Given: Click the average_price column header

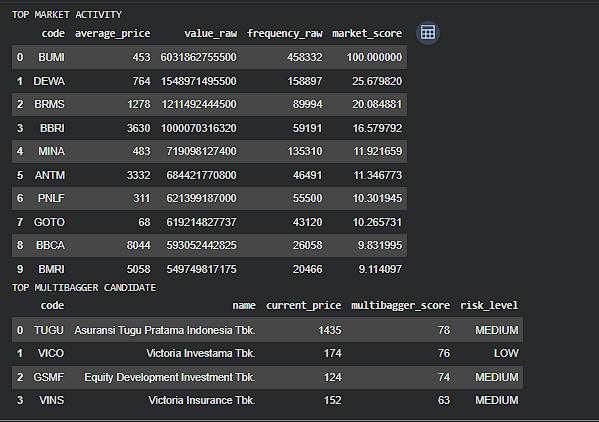Looking at the screenshot, I should [112, 34].
